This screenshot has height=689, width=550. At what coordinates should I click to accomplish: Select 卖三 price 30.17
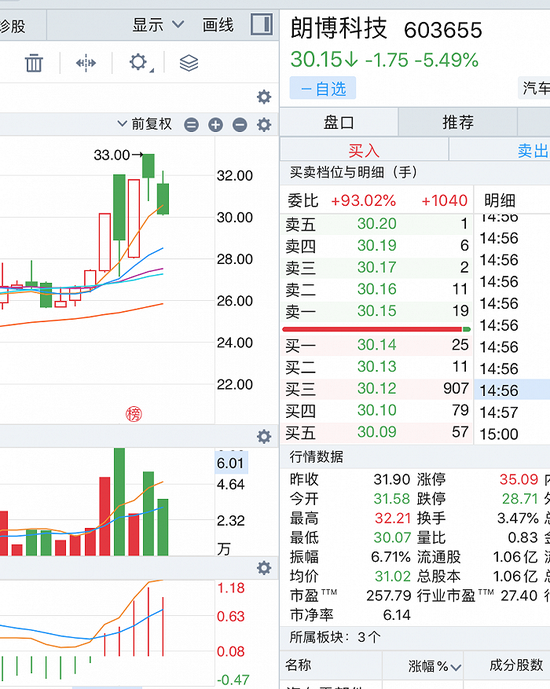376,268
